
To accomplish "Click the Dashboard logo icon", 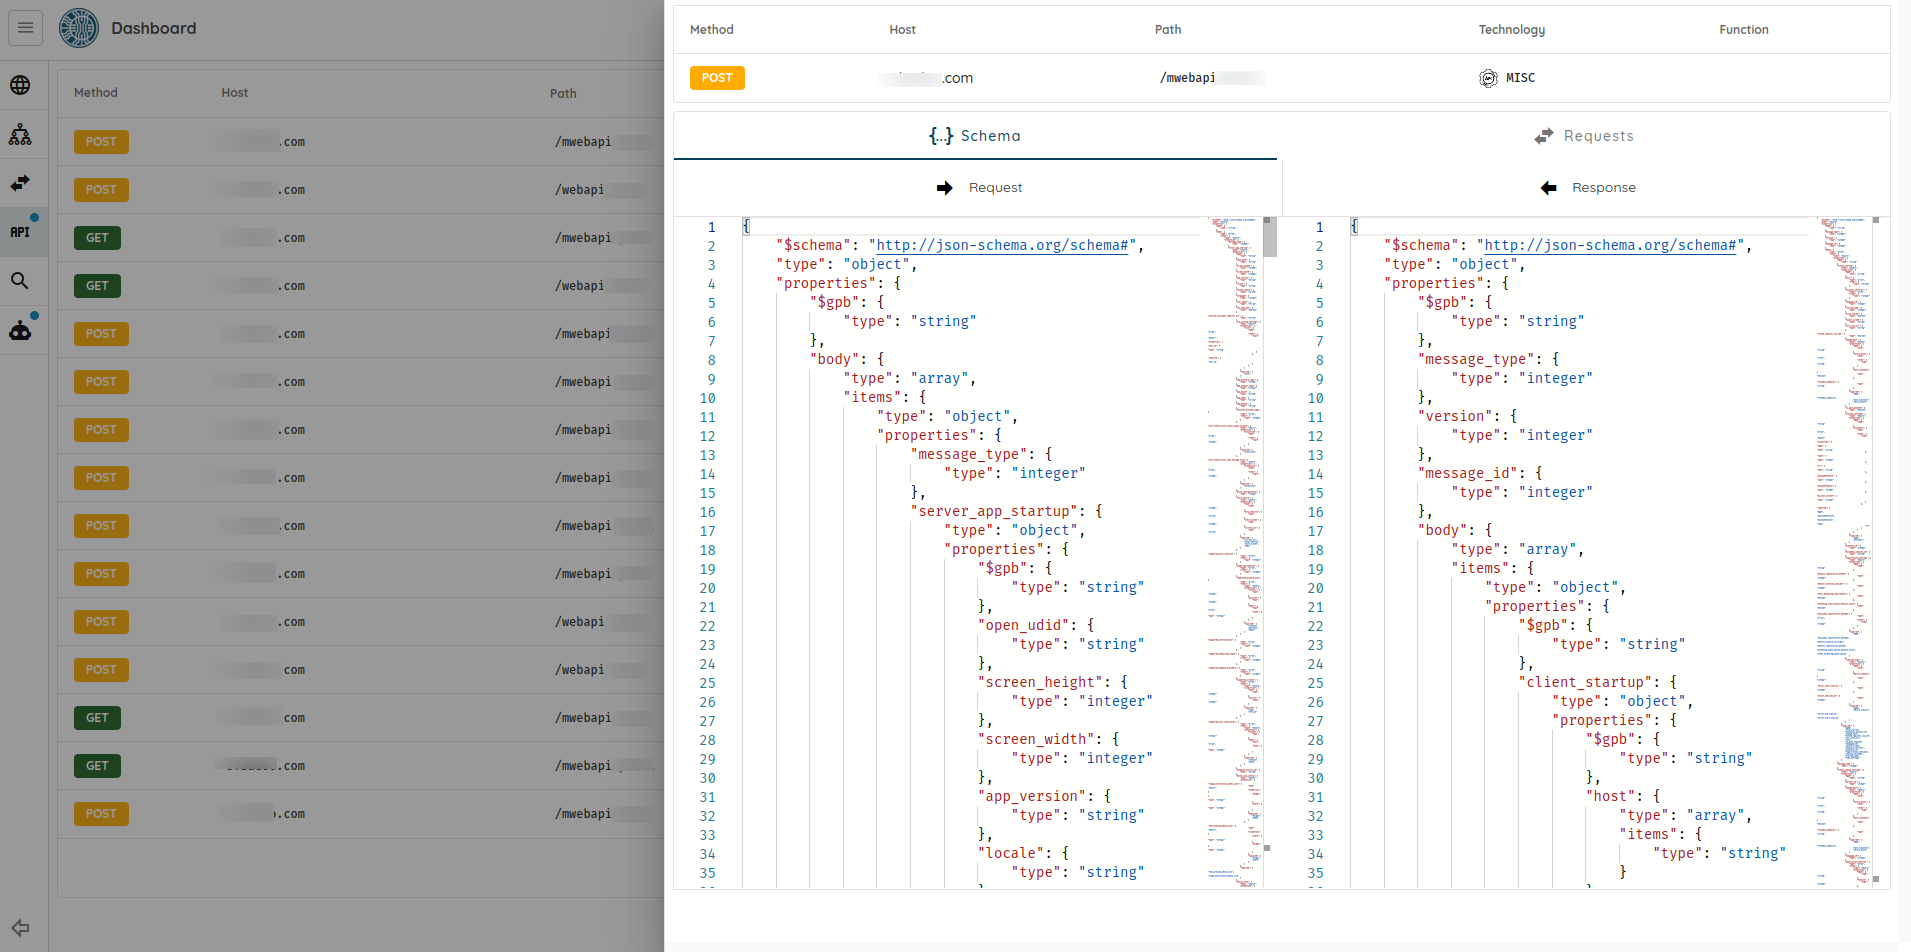I will click(x=79, y=28).
